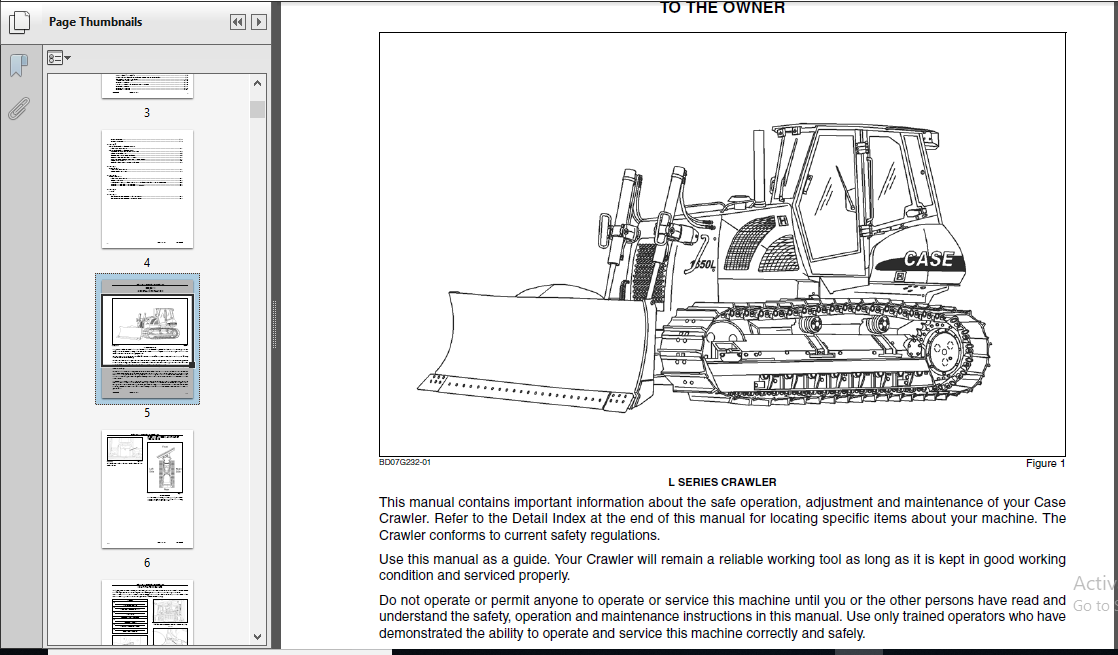
Task: Select page 5 thumbnail
Action: pos(148,339)
